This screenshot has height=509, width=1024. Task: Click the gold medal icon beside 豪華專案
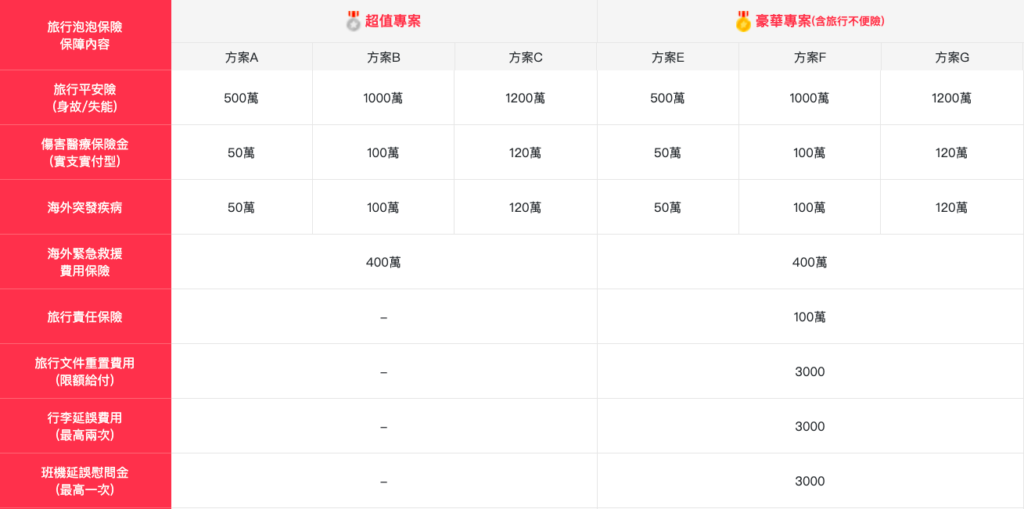(x=743, y=20)
